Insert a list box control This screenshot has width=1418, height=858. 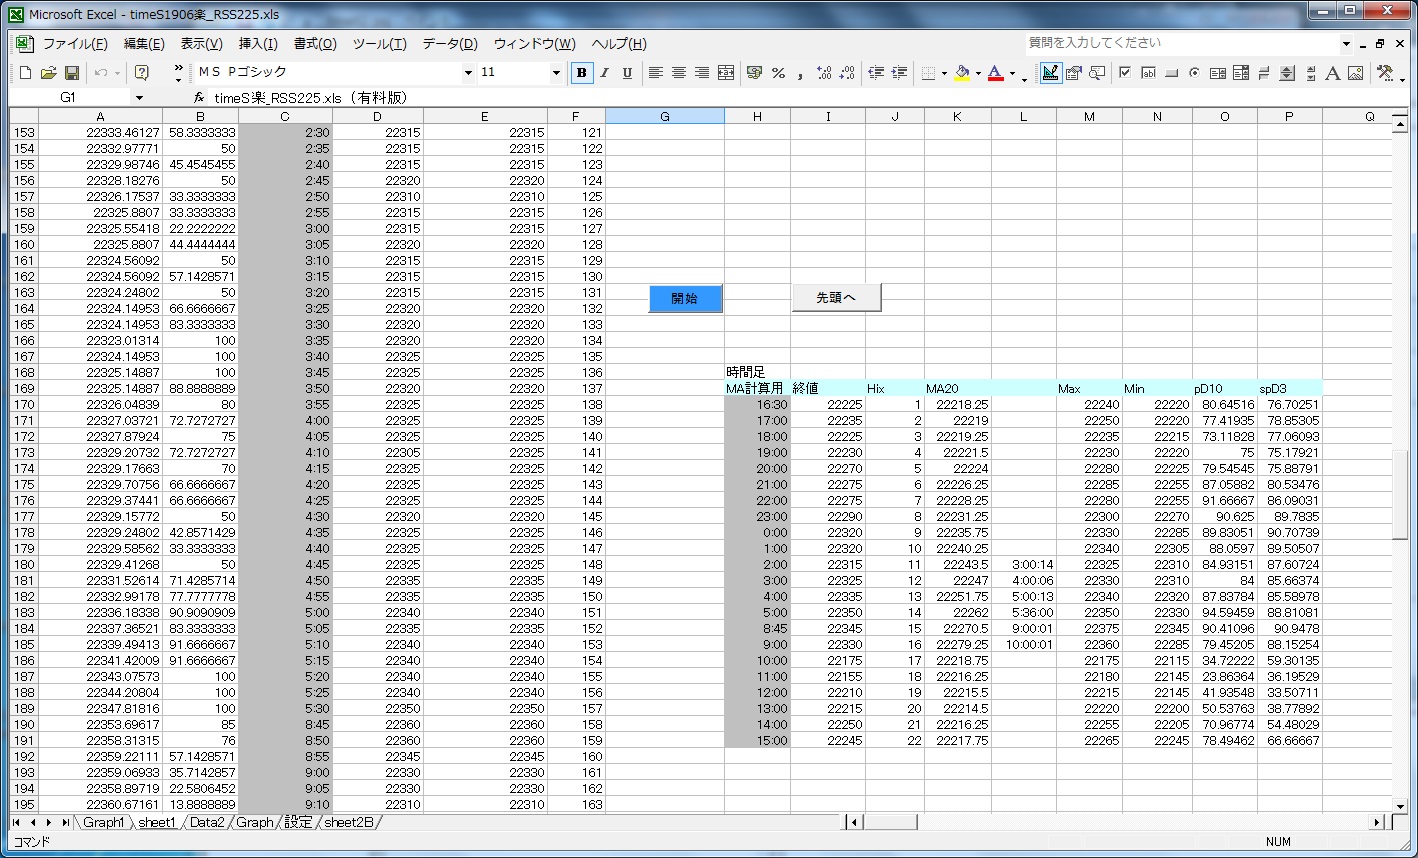click(1218, 73)
